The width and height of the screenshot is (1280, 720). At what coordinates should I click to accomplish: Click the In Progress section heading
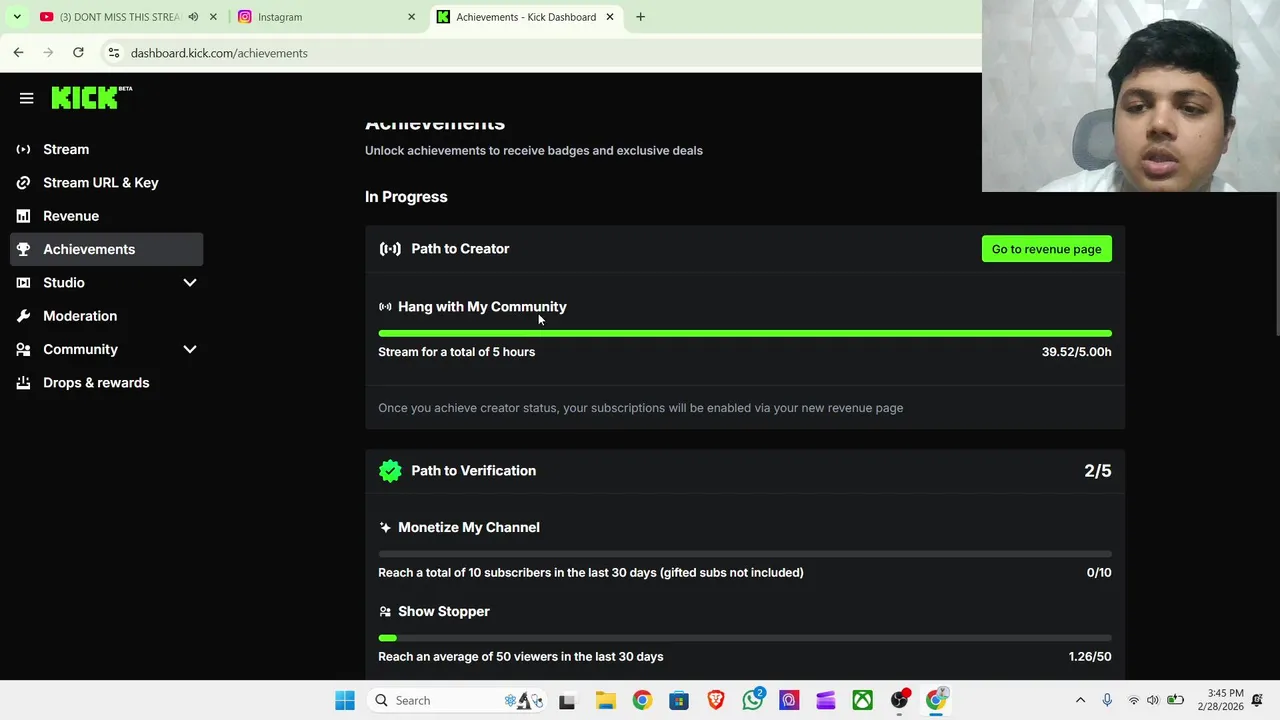[406, 197]
